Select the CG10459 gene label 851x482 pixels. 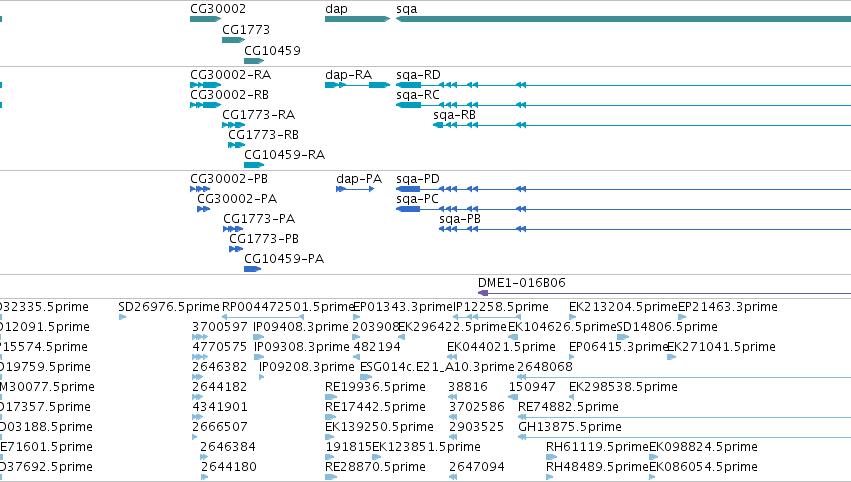pyautogui.click(x=272, y=50)
